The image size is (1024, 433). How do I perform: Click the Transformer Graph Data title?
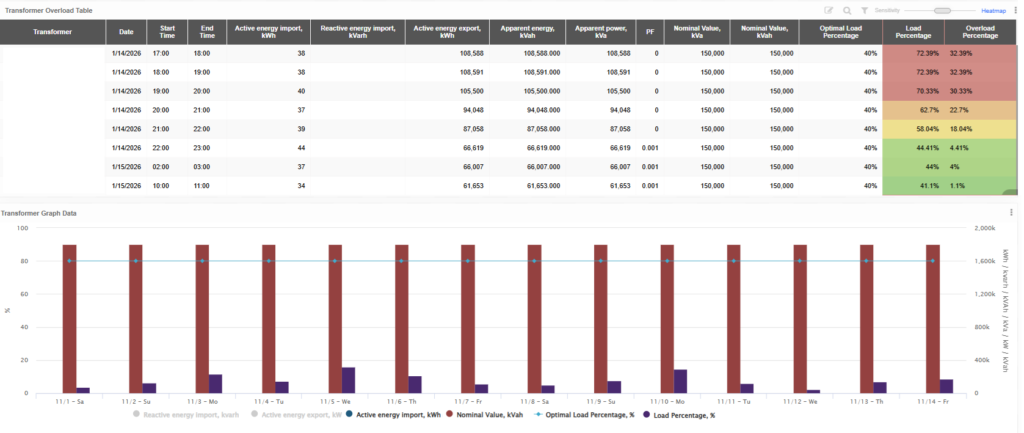tap(39, 213)
